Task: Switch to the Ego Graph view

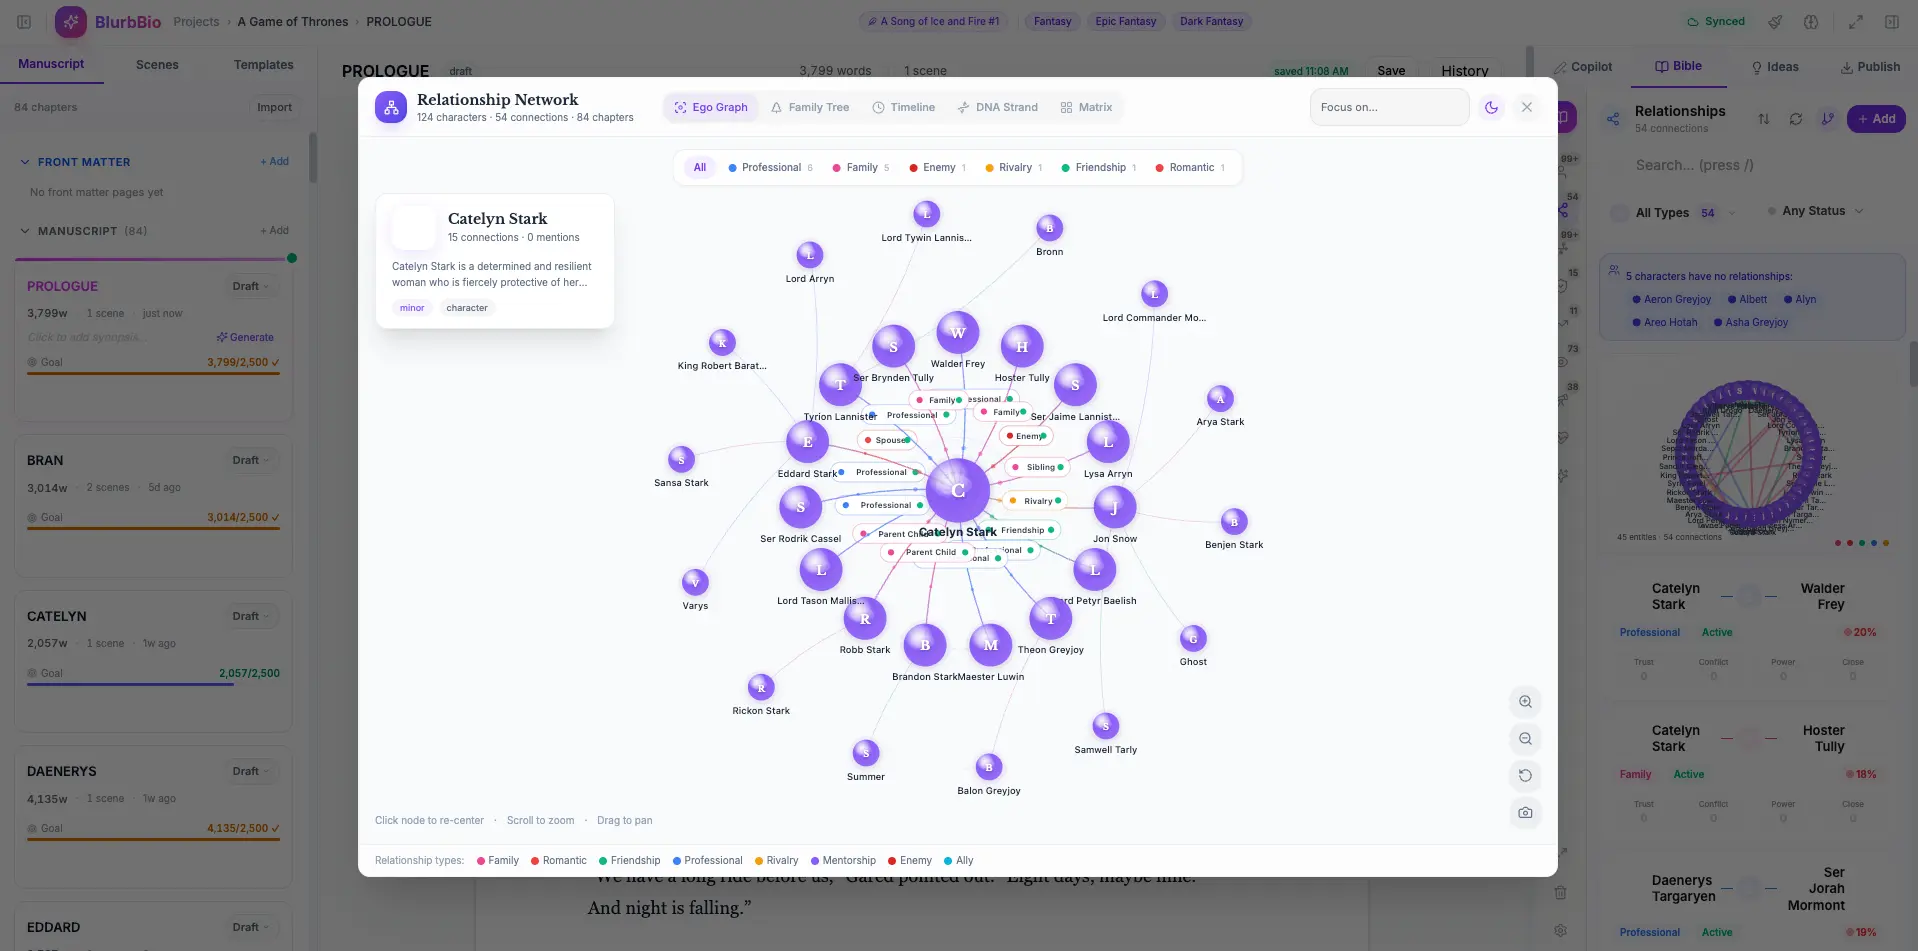Action: (711, 107)
